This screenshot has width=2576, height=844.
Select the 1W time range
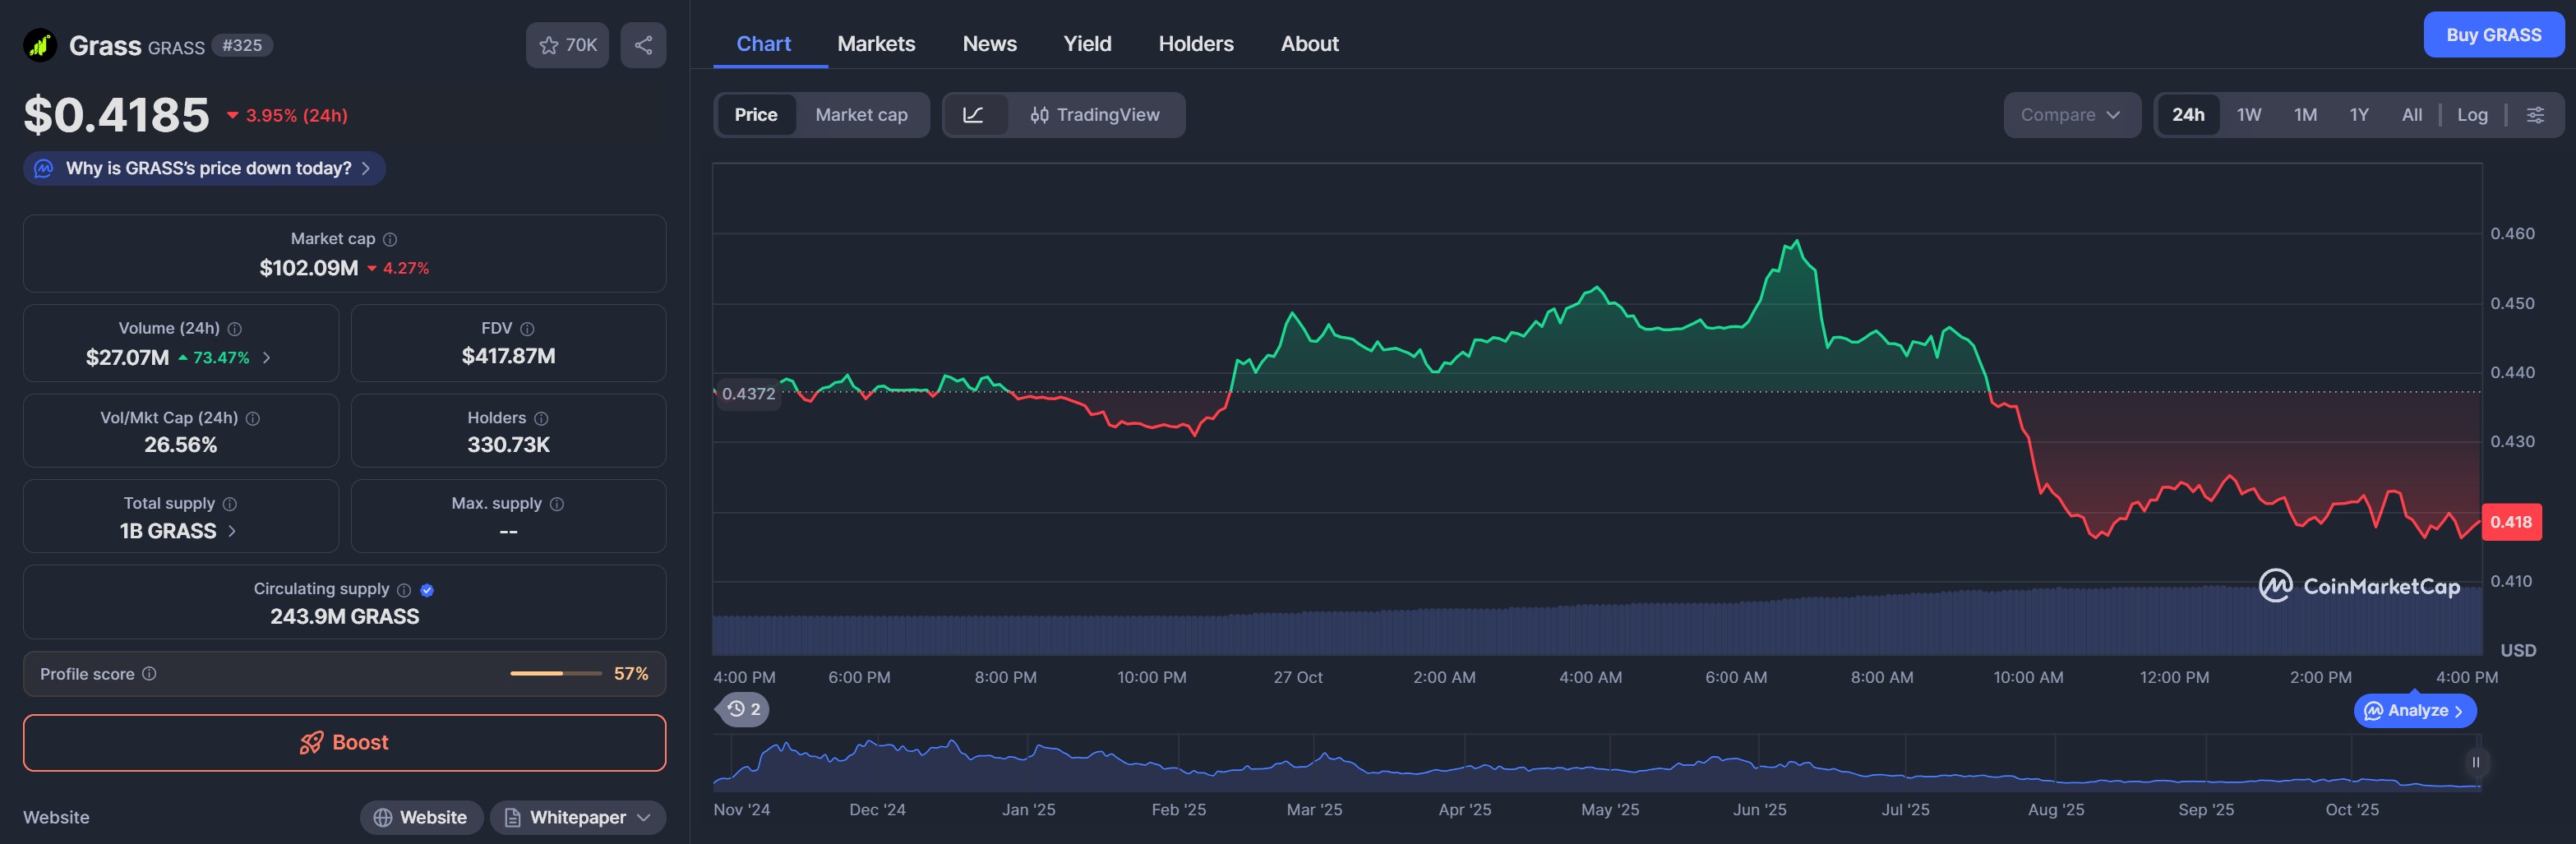point(2248,115)
